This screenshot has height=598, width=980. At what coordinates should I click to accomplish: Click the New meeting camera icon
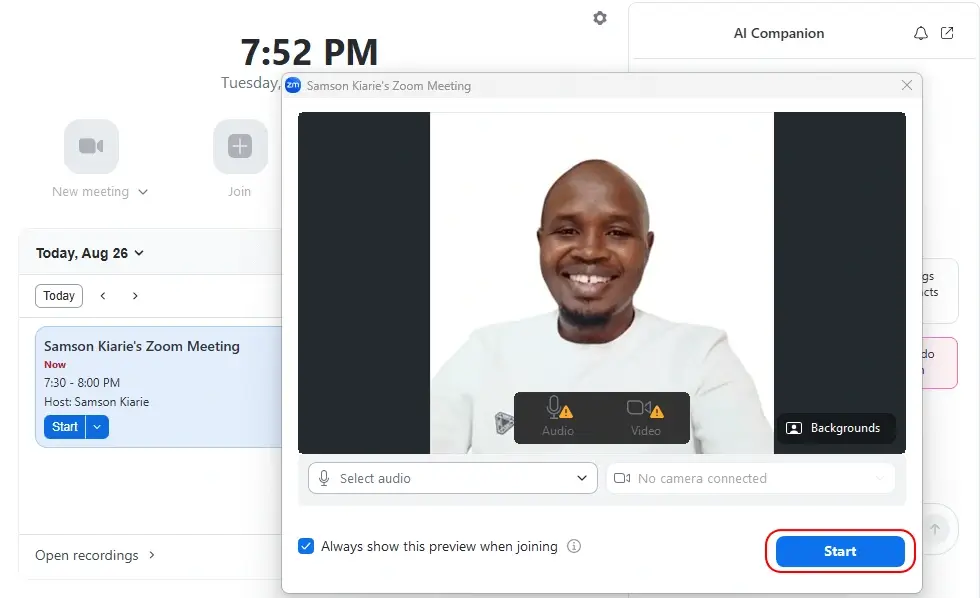pos(91,147)
